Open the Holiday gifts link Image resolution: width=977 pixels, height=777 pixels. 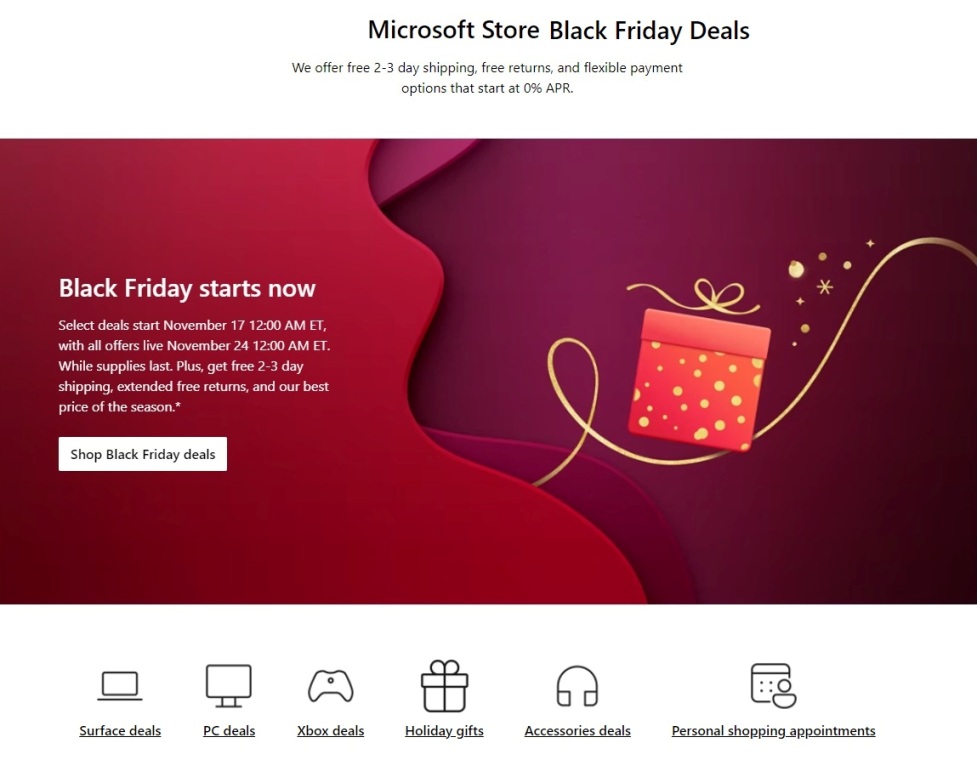click(444, 731)
